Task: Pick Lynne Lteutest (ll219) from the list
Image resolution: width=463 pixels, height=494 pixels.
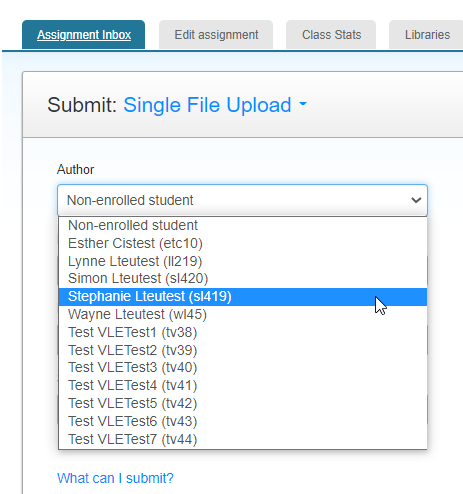Action: point(243,261)
